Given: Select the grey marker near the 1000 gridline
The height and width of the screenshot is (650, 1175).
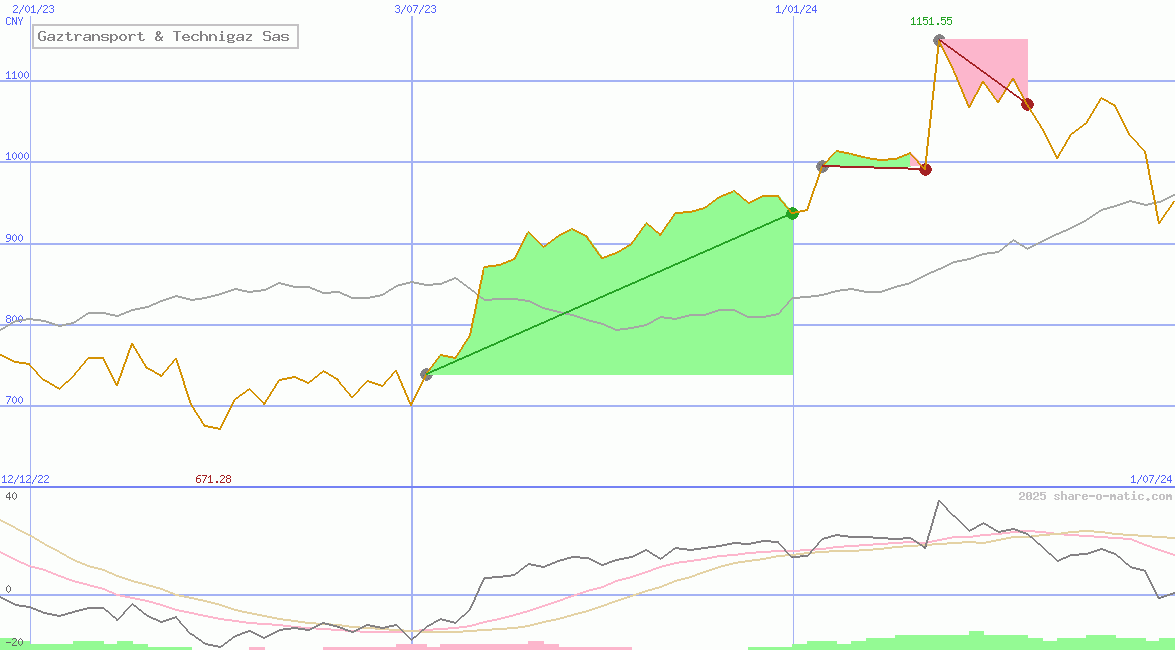Looking at the screenshot, I should point(822,166).
